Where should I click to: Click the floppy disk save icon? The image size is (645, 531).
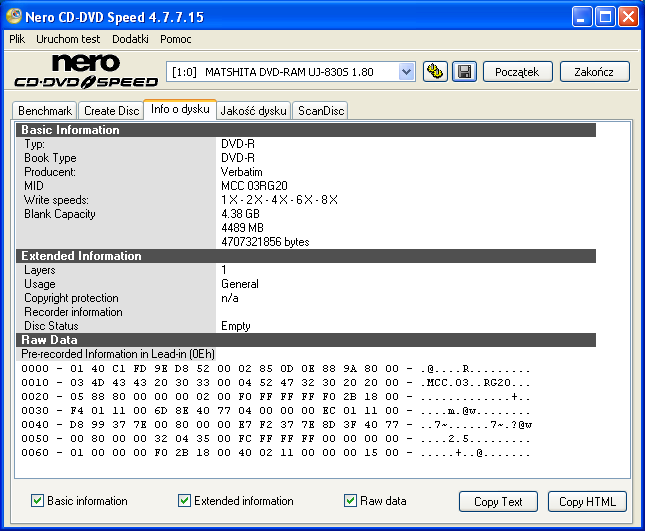464,72
